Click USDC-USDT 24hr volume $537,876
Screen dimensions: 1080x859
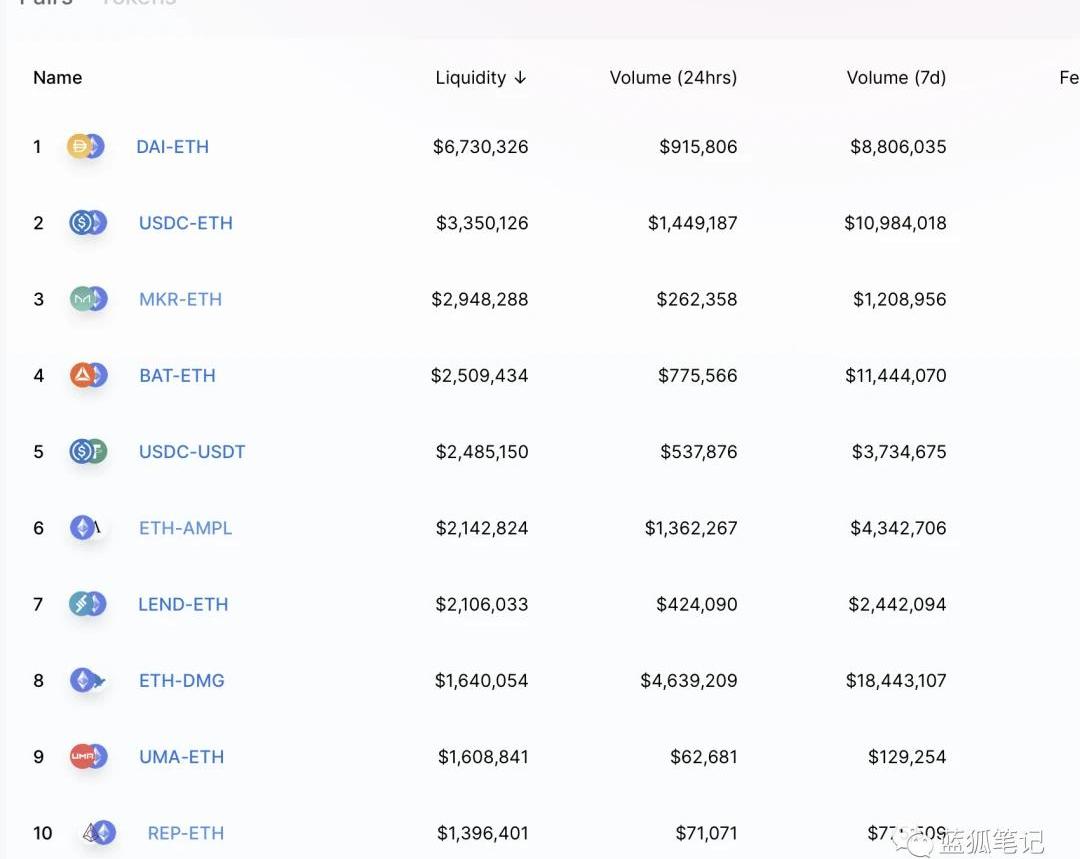[x=699, y=452]
